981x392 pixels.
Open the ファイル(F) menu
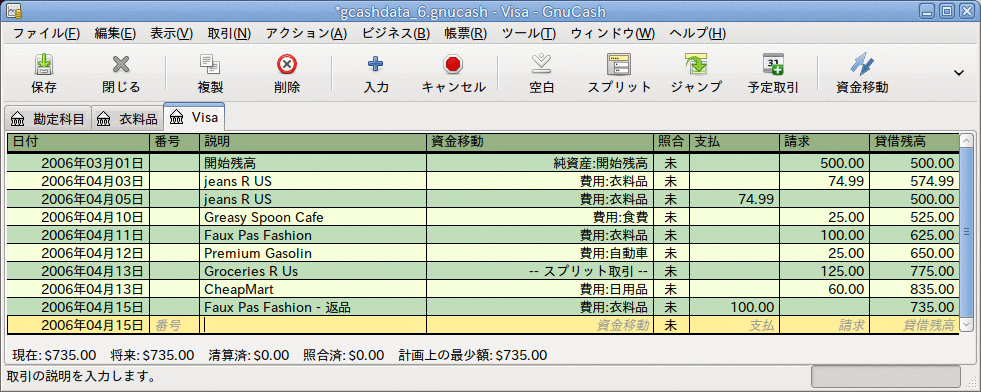tap(46, 33)
